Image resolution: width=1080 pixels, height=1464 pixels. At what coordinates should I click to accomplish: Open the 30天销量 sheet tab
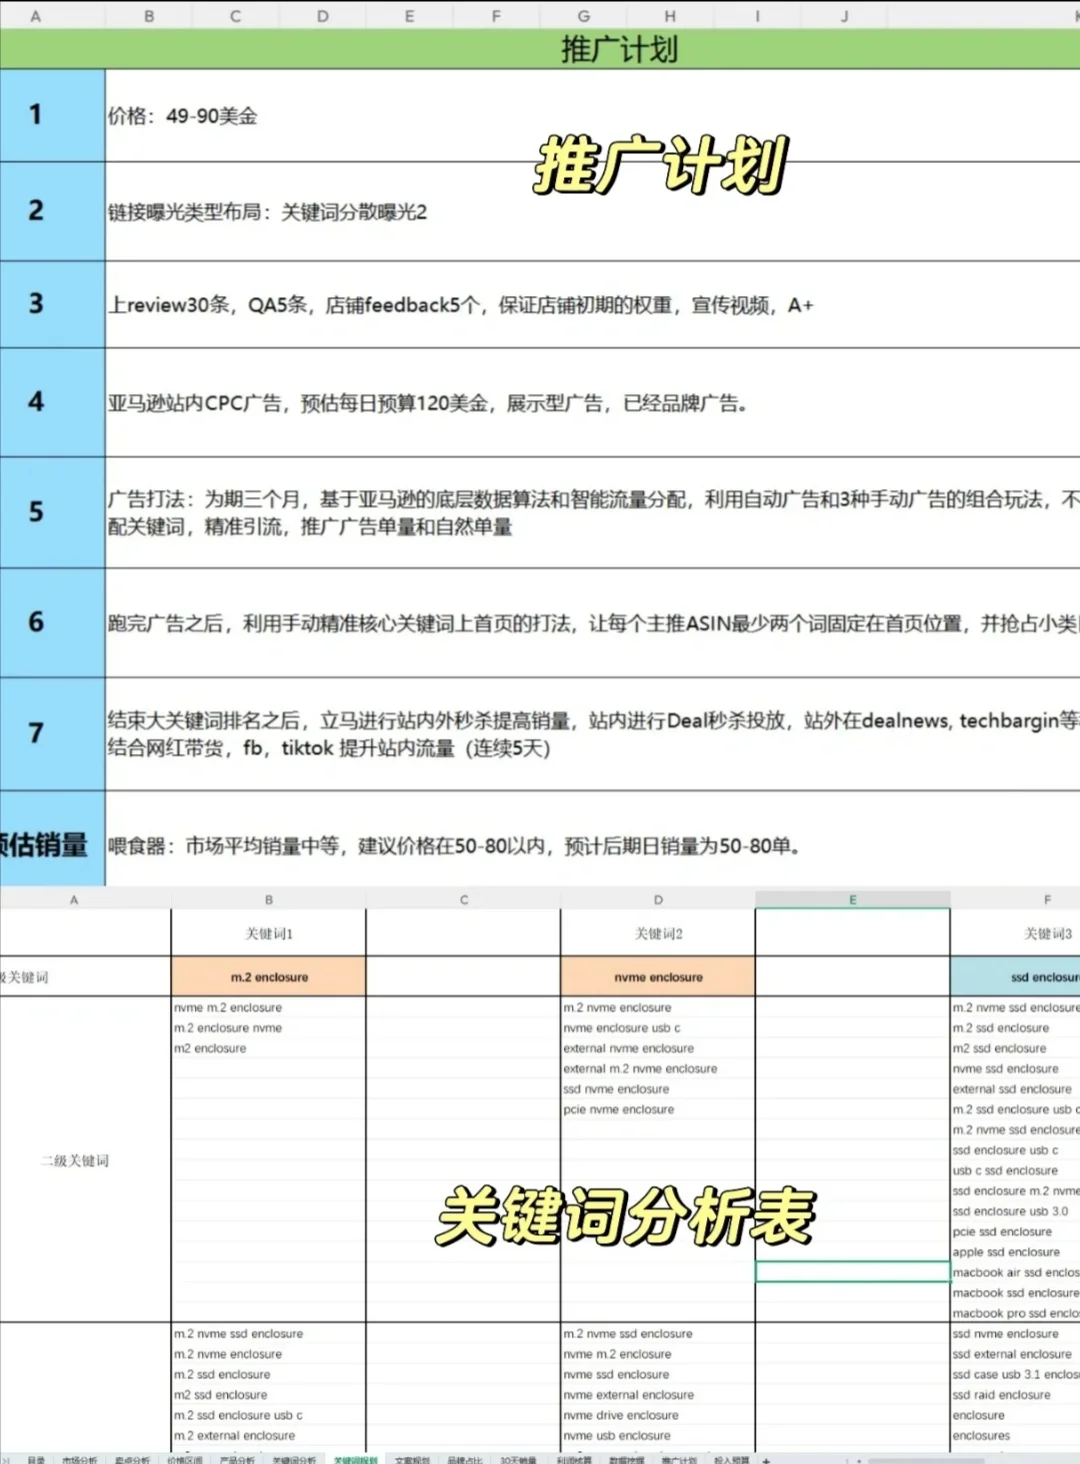point(518,1460)
